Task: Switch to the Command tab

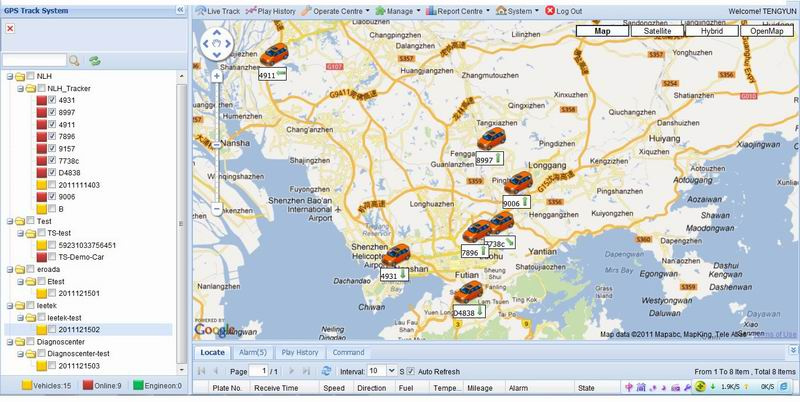Action: click(x=348, y=353)
